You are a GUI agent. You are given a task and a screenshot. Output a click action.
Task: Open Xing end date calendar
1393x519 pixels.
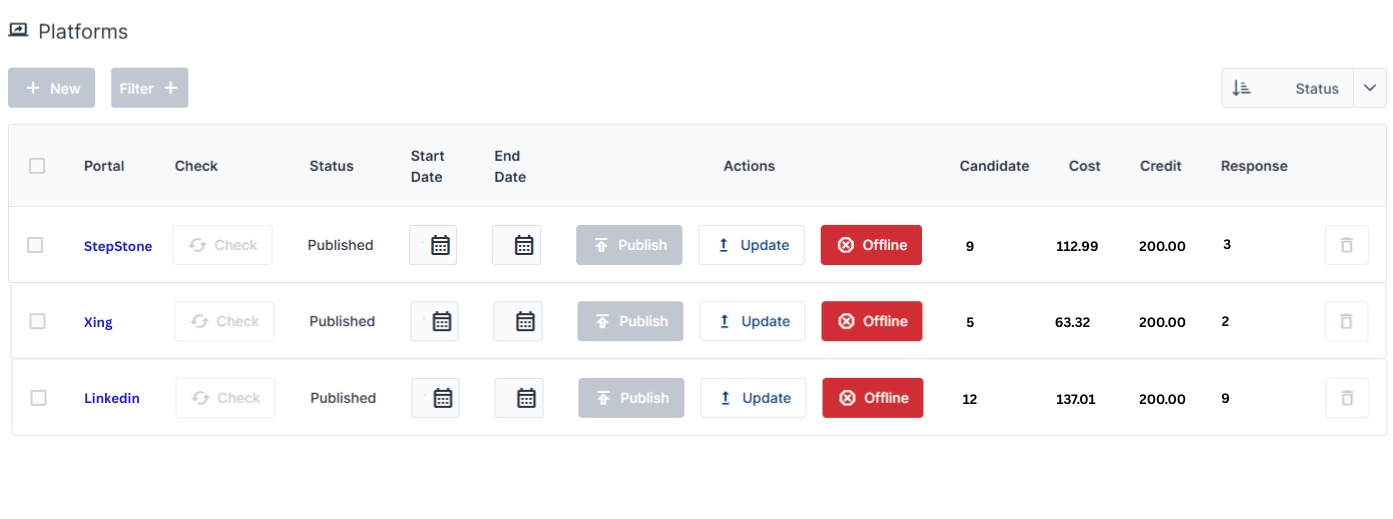pos(518,321)
